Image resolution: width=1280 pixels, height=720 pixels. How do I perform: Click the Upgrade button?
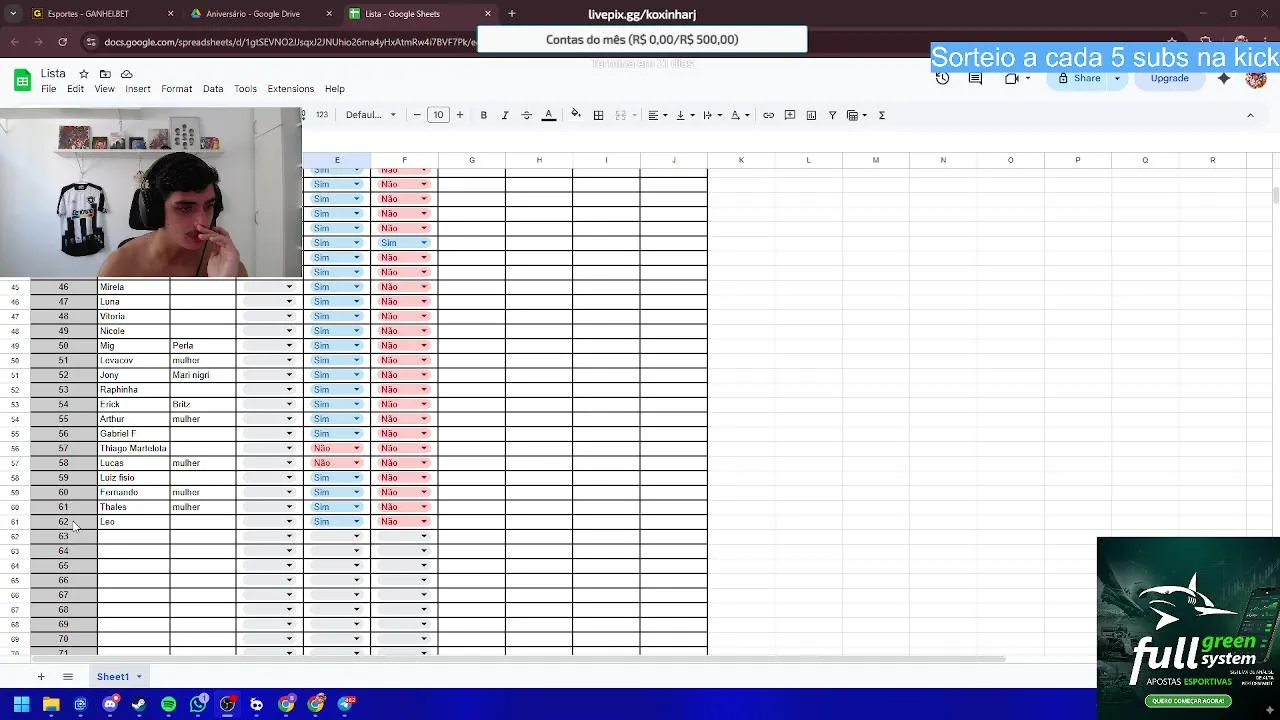[x=1169, y=78]
